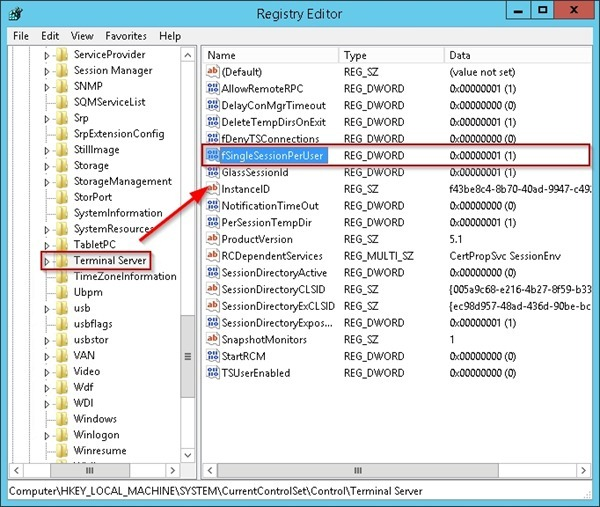Expand the Terminal Server tree node
Image resolution: width=600 pixels, height=507 pixels.
point(46,261)
